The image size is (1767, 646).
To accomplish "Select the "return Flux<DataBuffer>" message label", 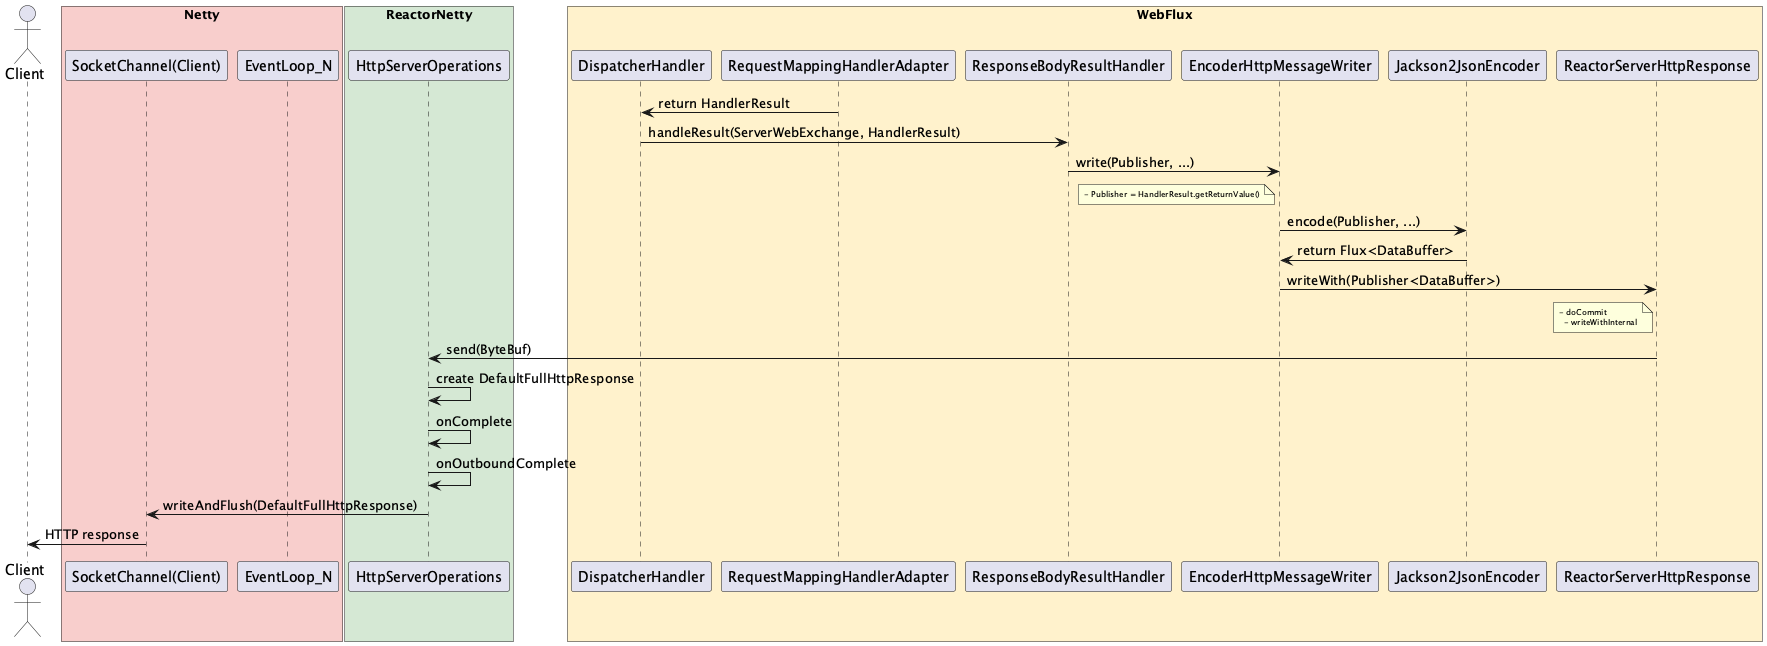I will coord(1375,251).
